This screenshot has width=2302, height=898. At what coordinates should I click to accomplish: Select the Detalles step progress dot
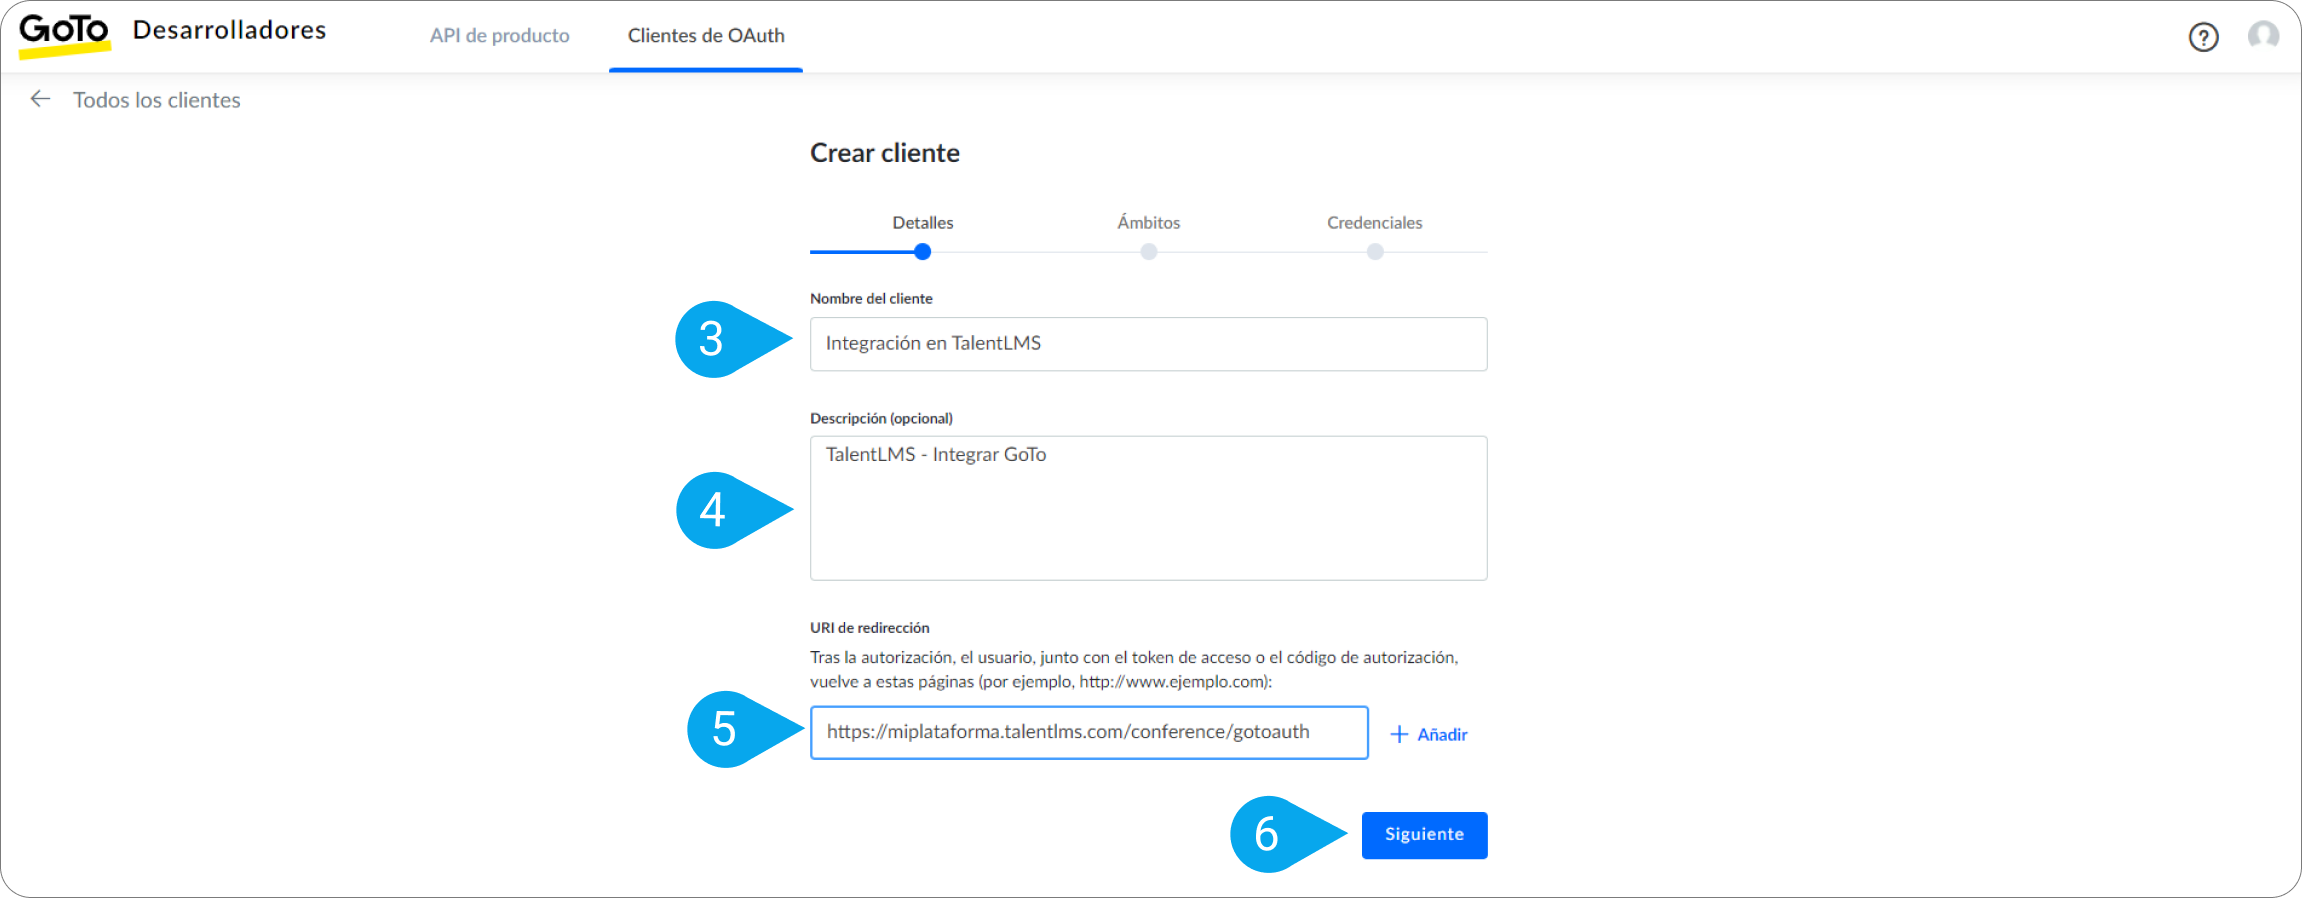922,252
